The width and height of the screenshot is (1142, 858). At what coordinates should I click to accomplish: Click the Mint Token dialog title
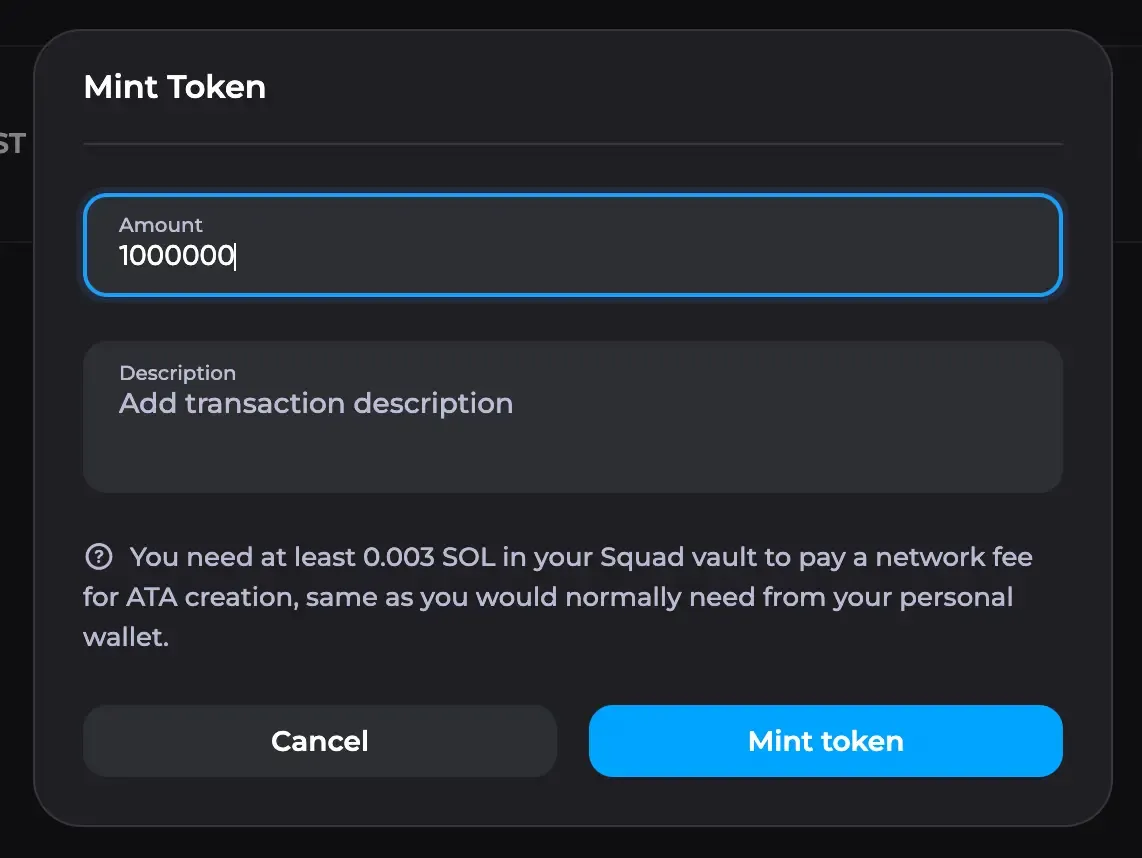174,87
